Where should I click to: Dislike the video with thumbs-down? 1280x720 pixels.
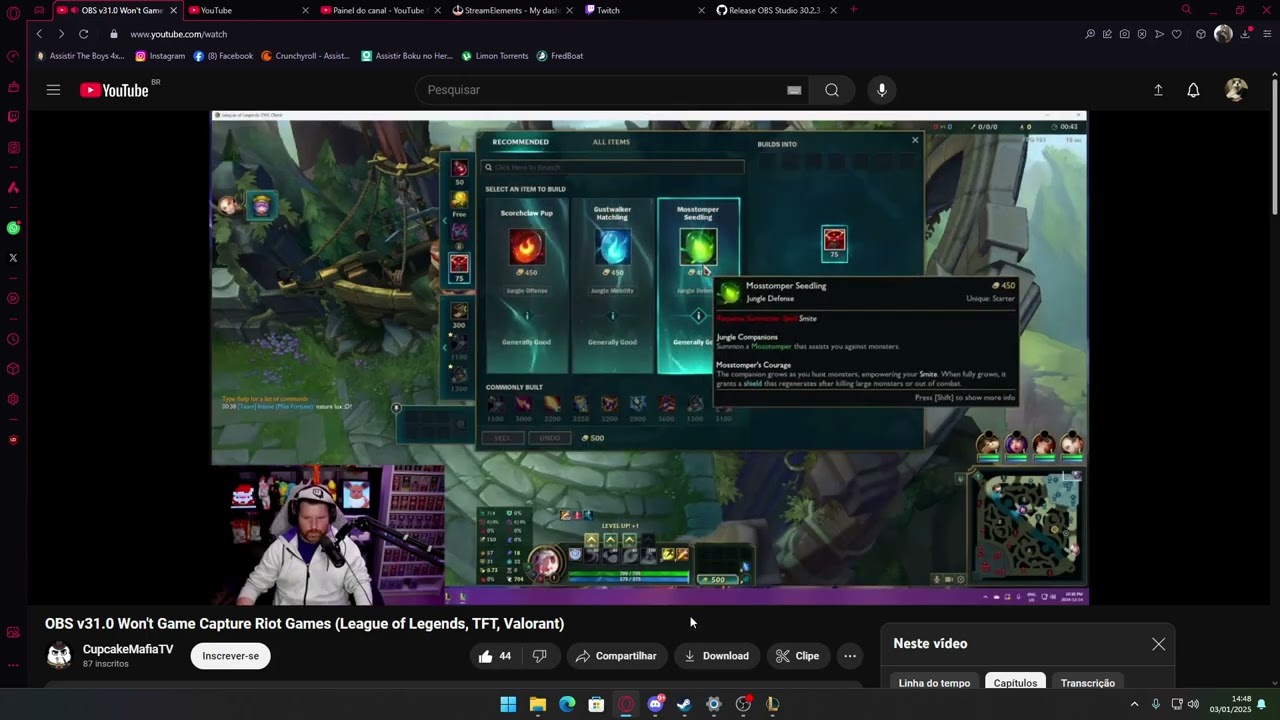(540, 656)
